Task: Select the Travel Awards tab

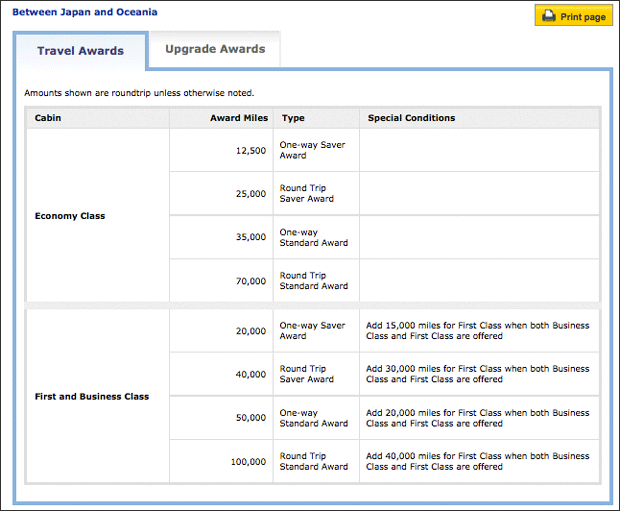Action: tap(81, 51)
